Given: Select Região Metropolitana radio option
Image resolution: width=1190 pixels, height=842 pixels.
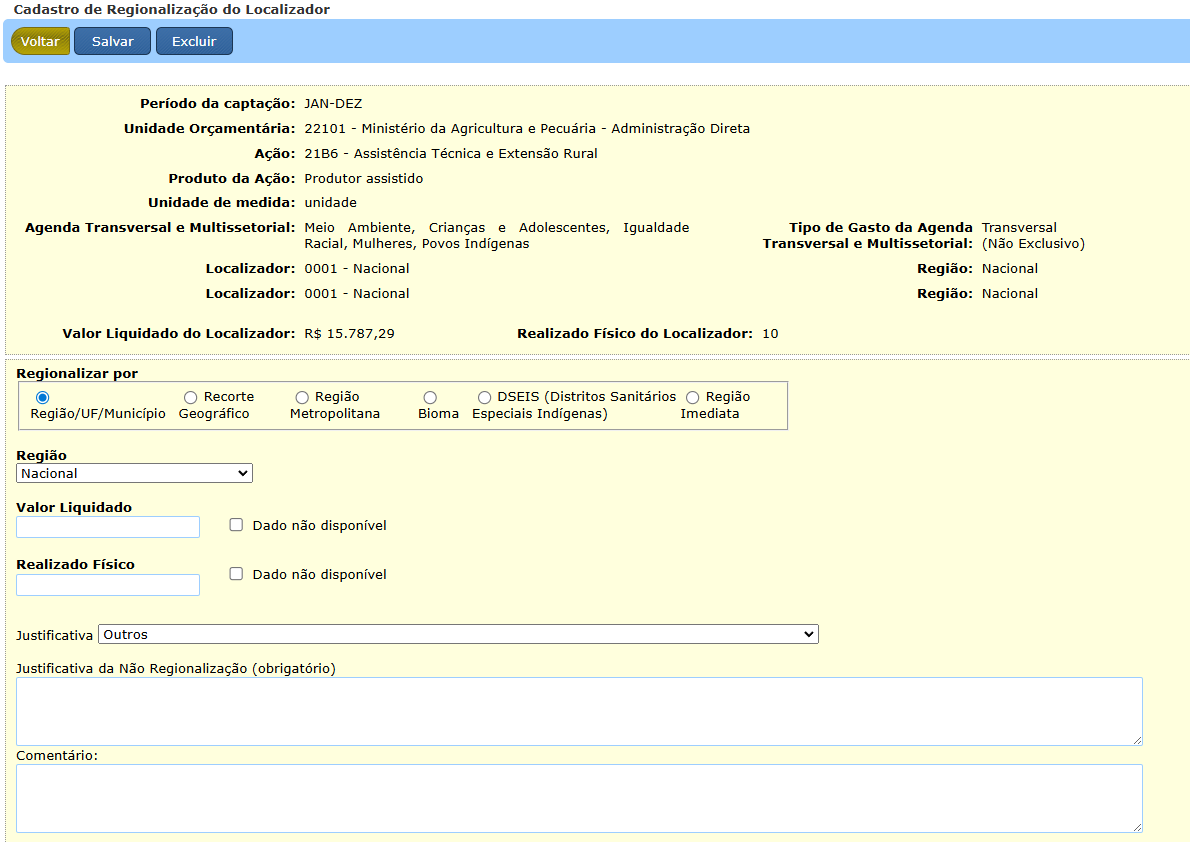Looking at the screenshot, I should click(302, 398).
